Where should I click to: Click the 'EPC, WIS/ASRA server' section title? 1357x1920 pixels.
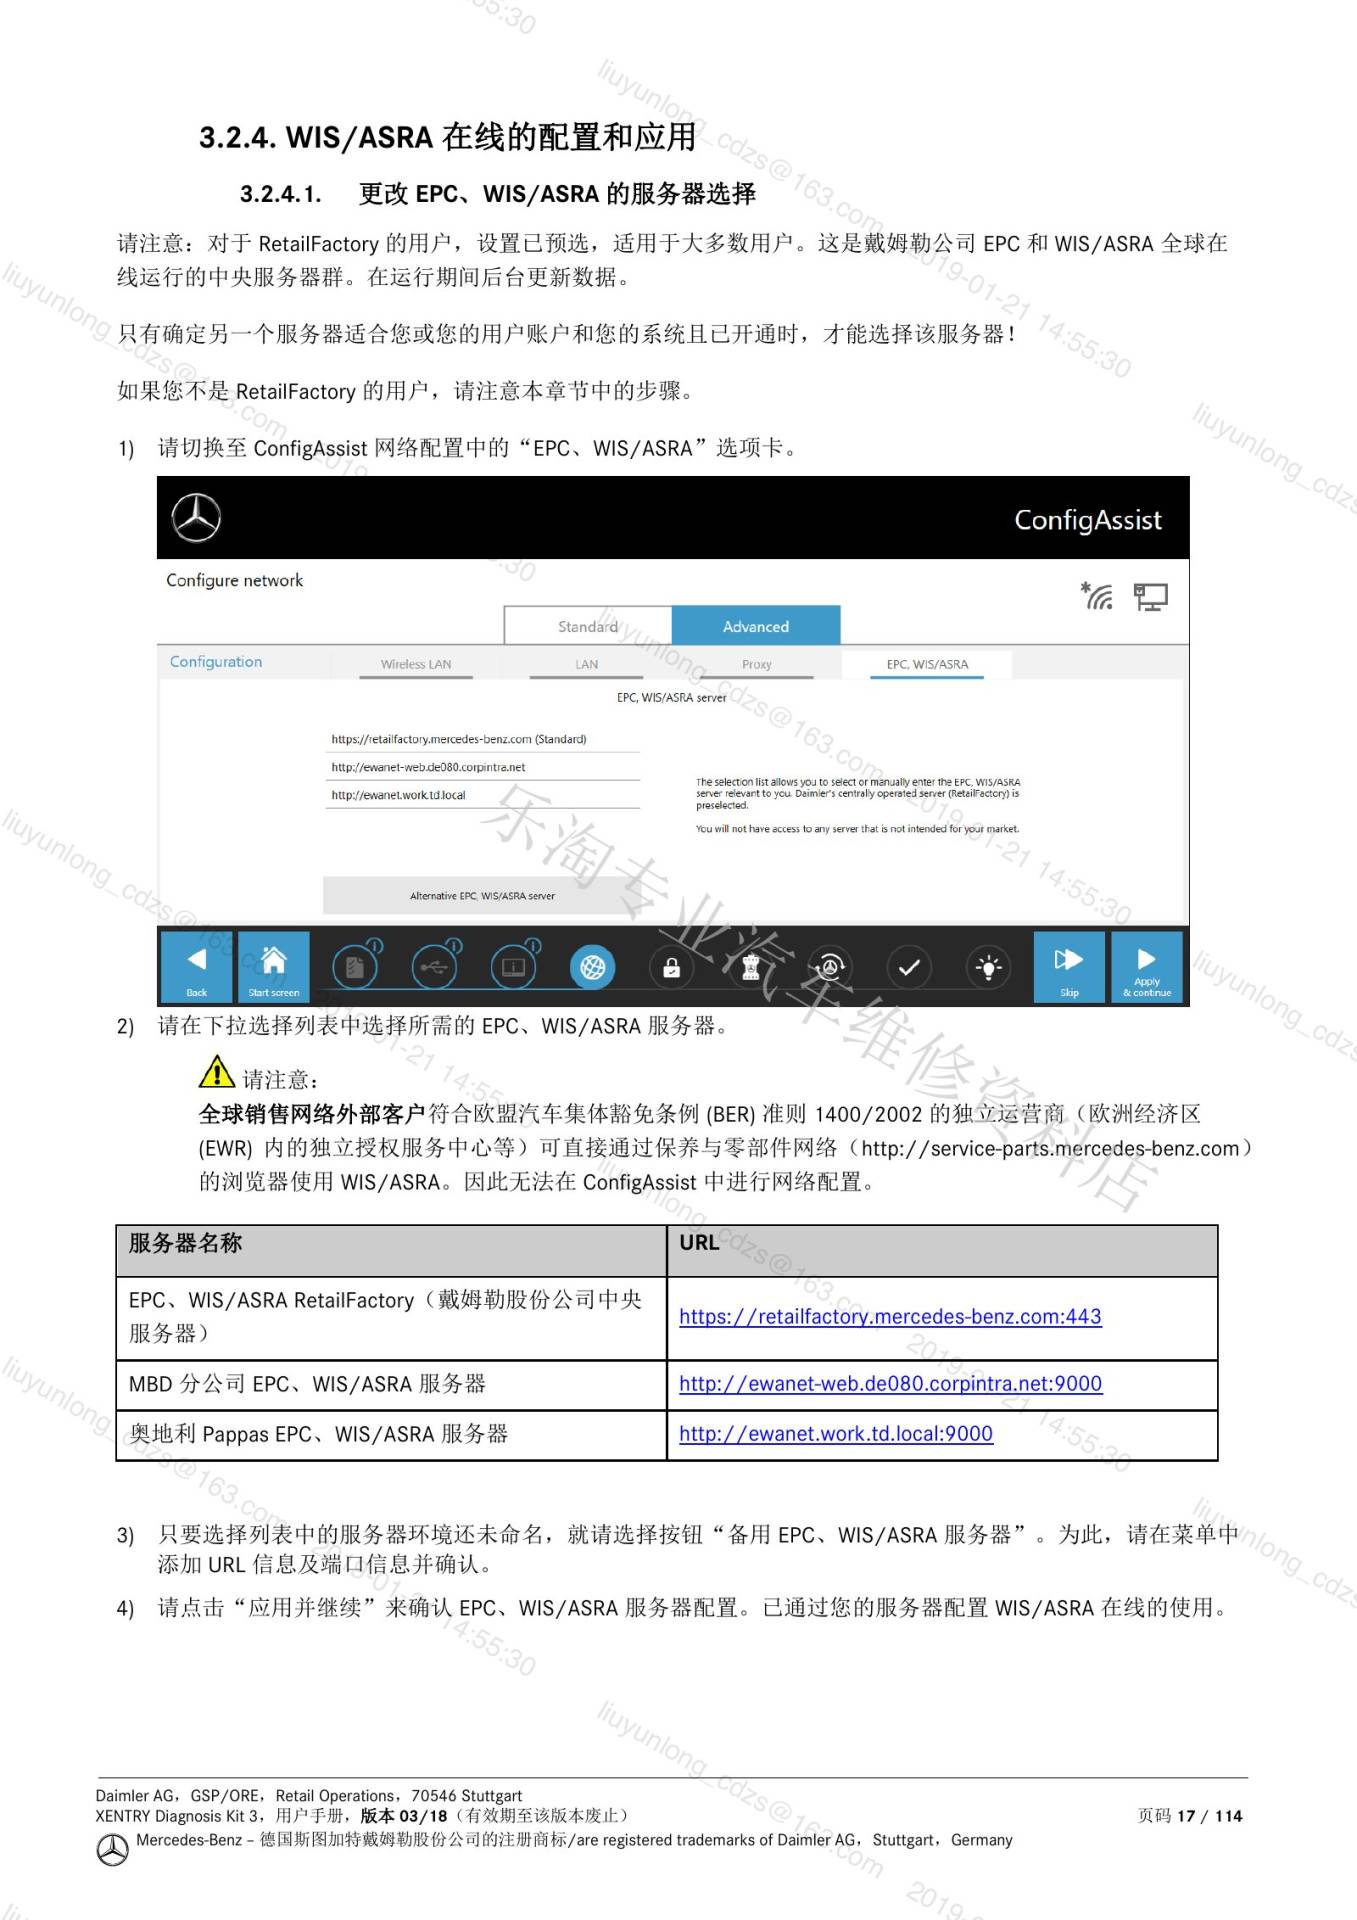(672, 698)
